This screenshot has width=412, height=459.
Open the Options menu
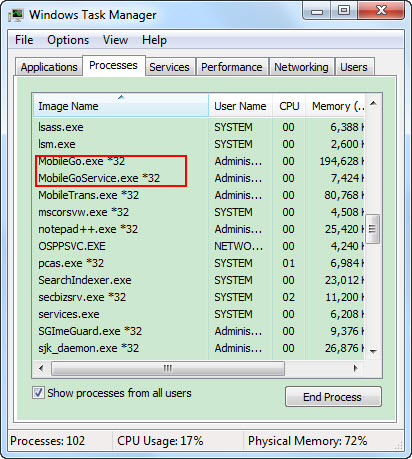tap(68, 40)
